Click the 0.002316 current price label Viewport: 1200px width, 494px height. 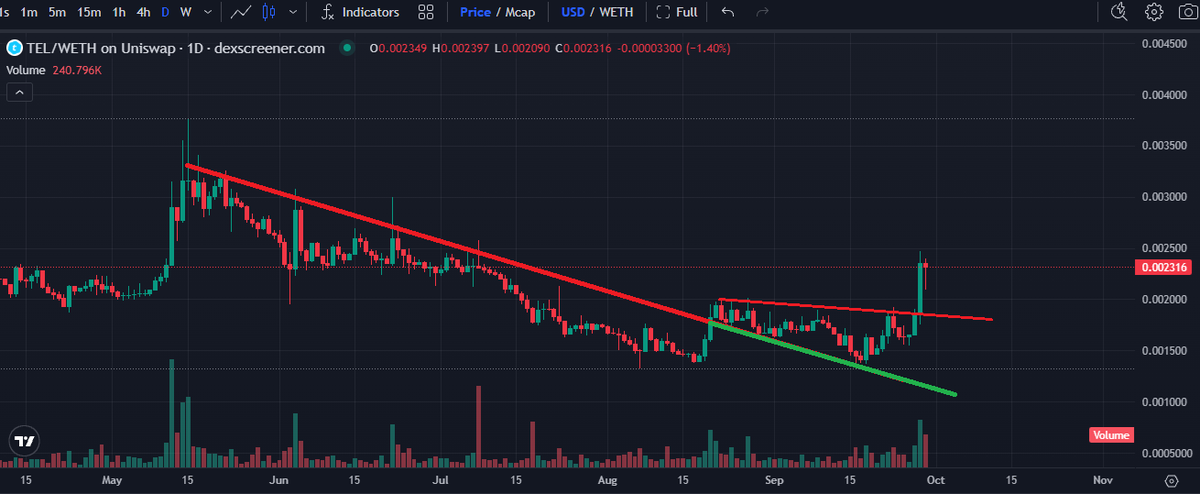click(x=1163, y=267)
